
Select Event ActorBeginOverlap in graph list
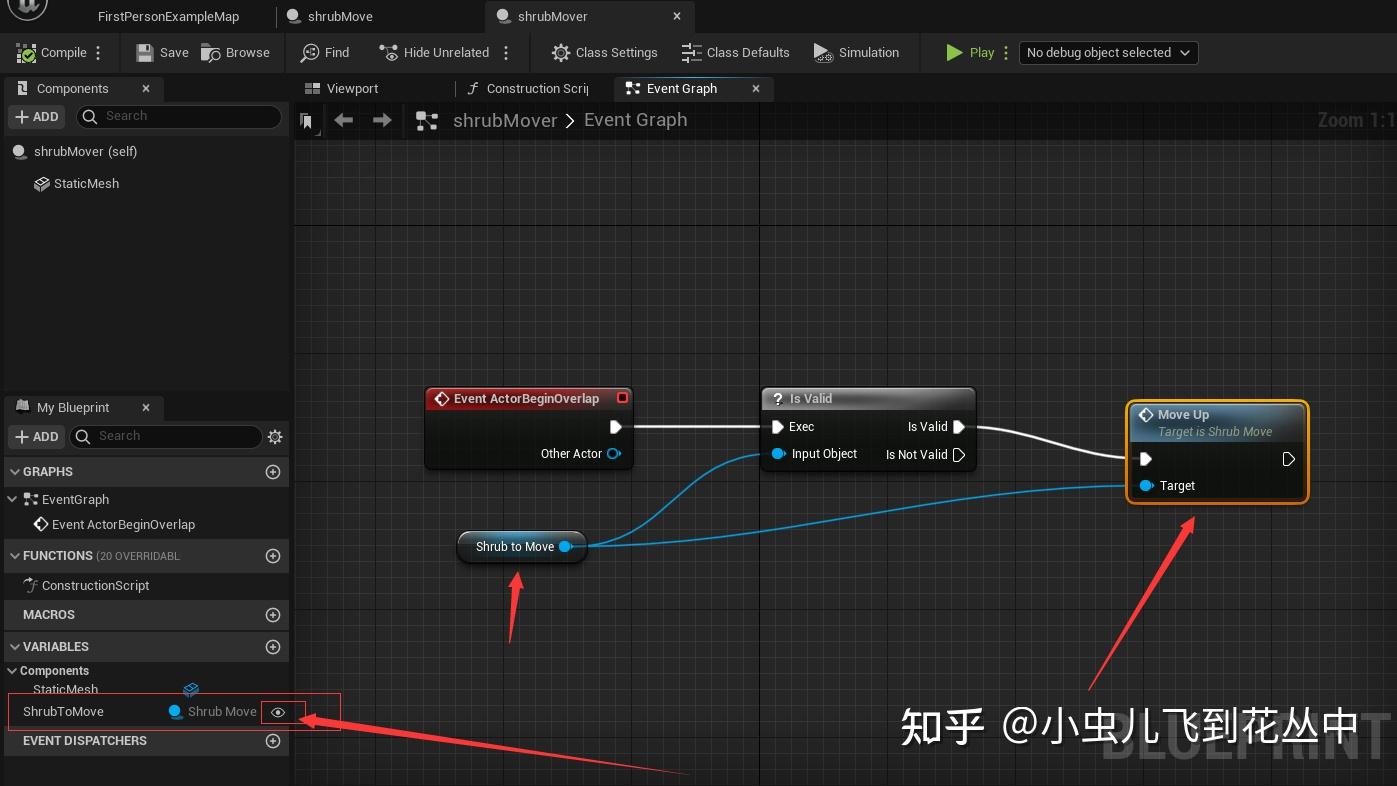(114, 525)
